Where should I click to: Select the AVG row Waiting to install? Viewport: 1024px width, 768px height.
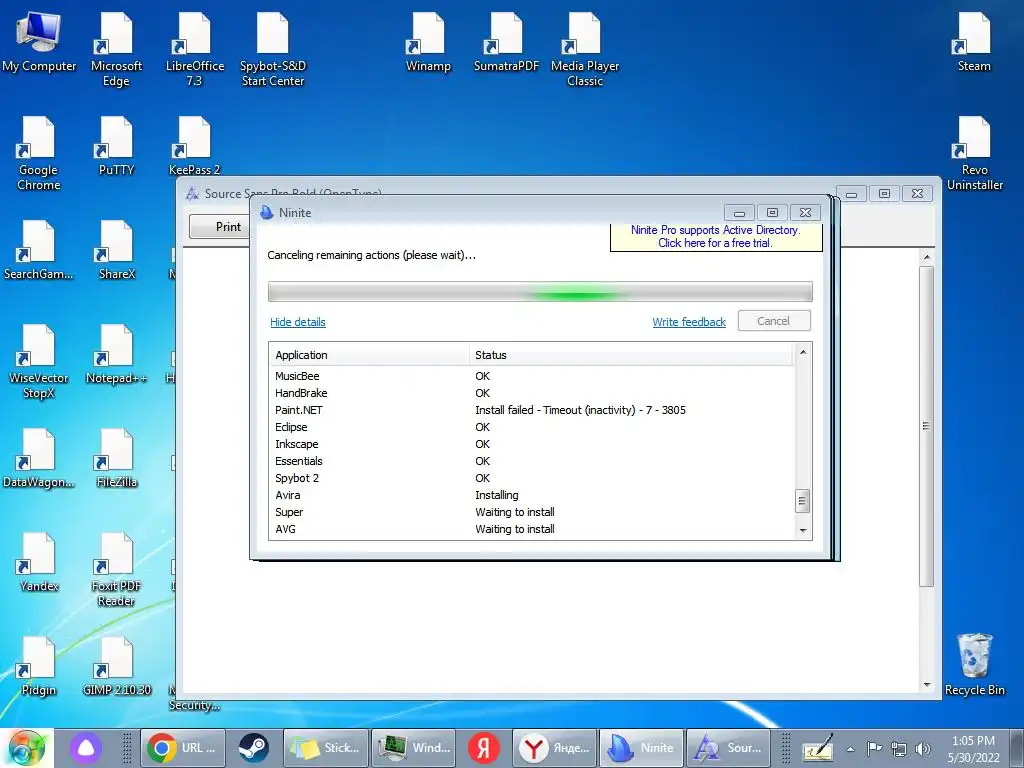point(532,529)
